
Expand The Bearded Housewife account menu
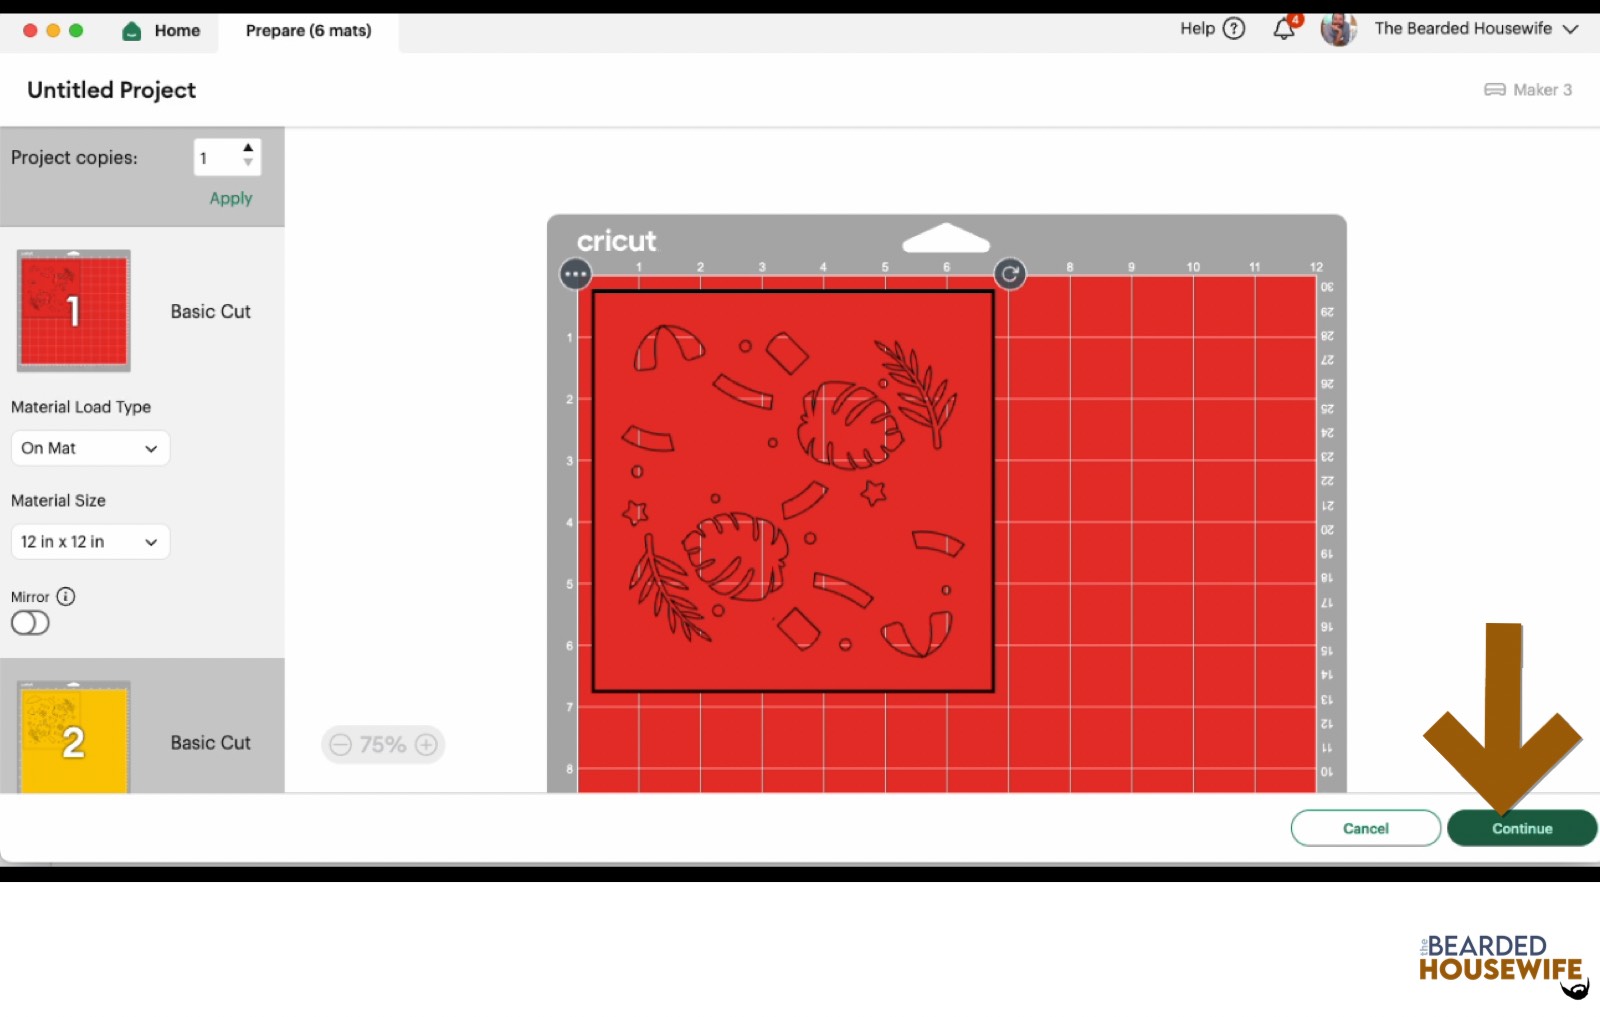1476,29
